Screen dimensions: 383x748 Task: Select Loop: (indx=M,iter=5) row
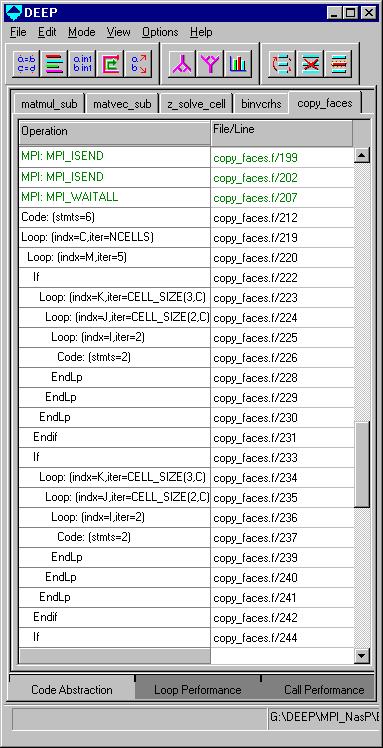tap(115, 258)
